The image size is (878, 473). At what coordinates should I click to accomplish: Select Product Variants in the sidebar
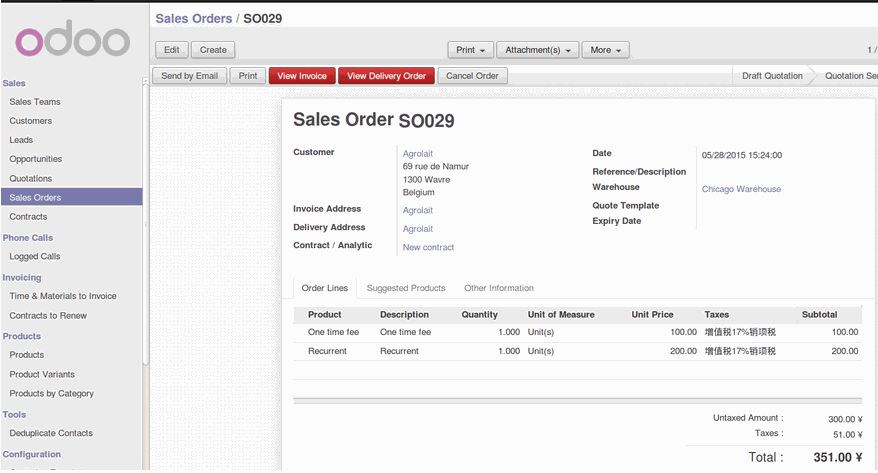pos(42,374)
